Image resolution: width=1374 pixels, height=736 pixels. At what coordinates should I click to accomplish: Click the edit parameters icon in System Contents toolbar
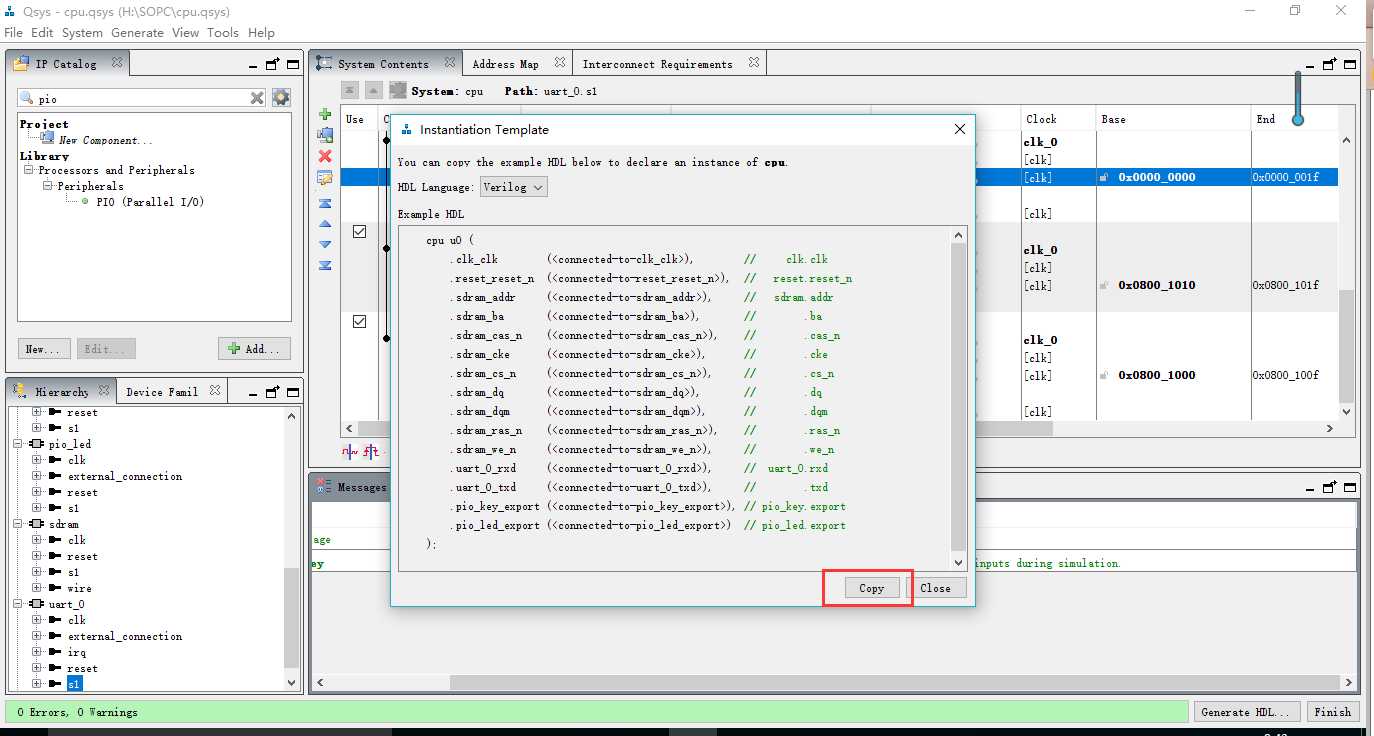[325, 178]
